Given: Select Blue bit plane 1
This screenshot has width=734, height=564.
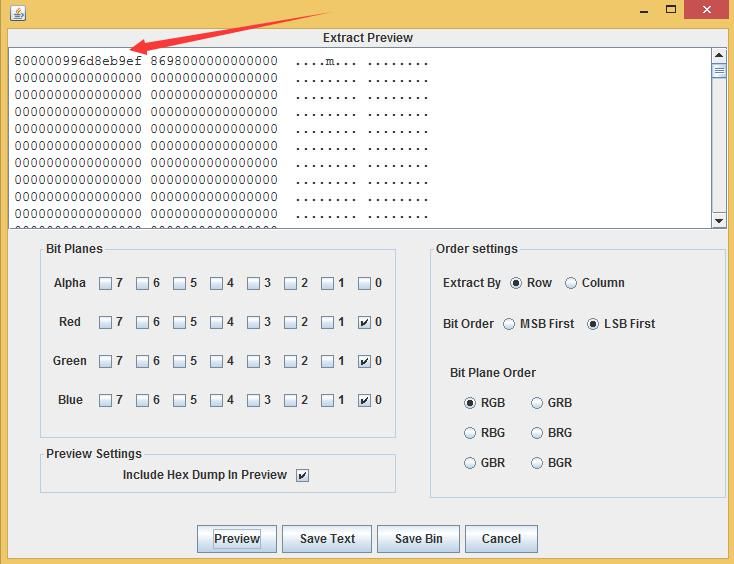Looking at the screenshot, I should pyautogui.click(x=327, y=401).
